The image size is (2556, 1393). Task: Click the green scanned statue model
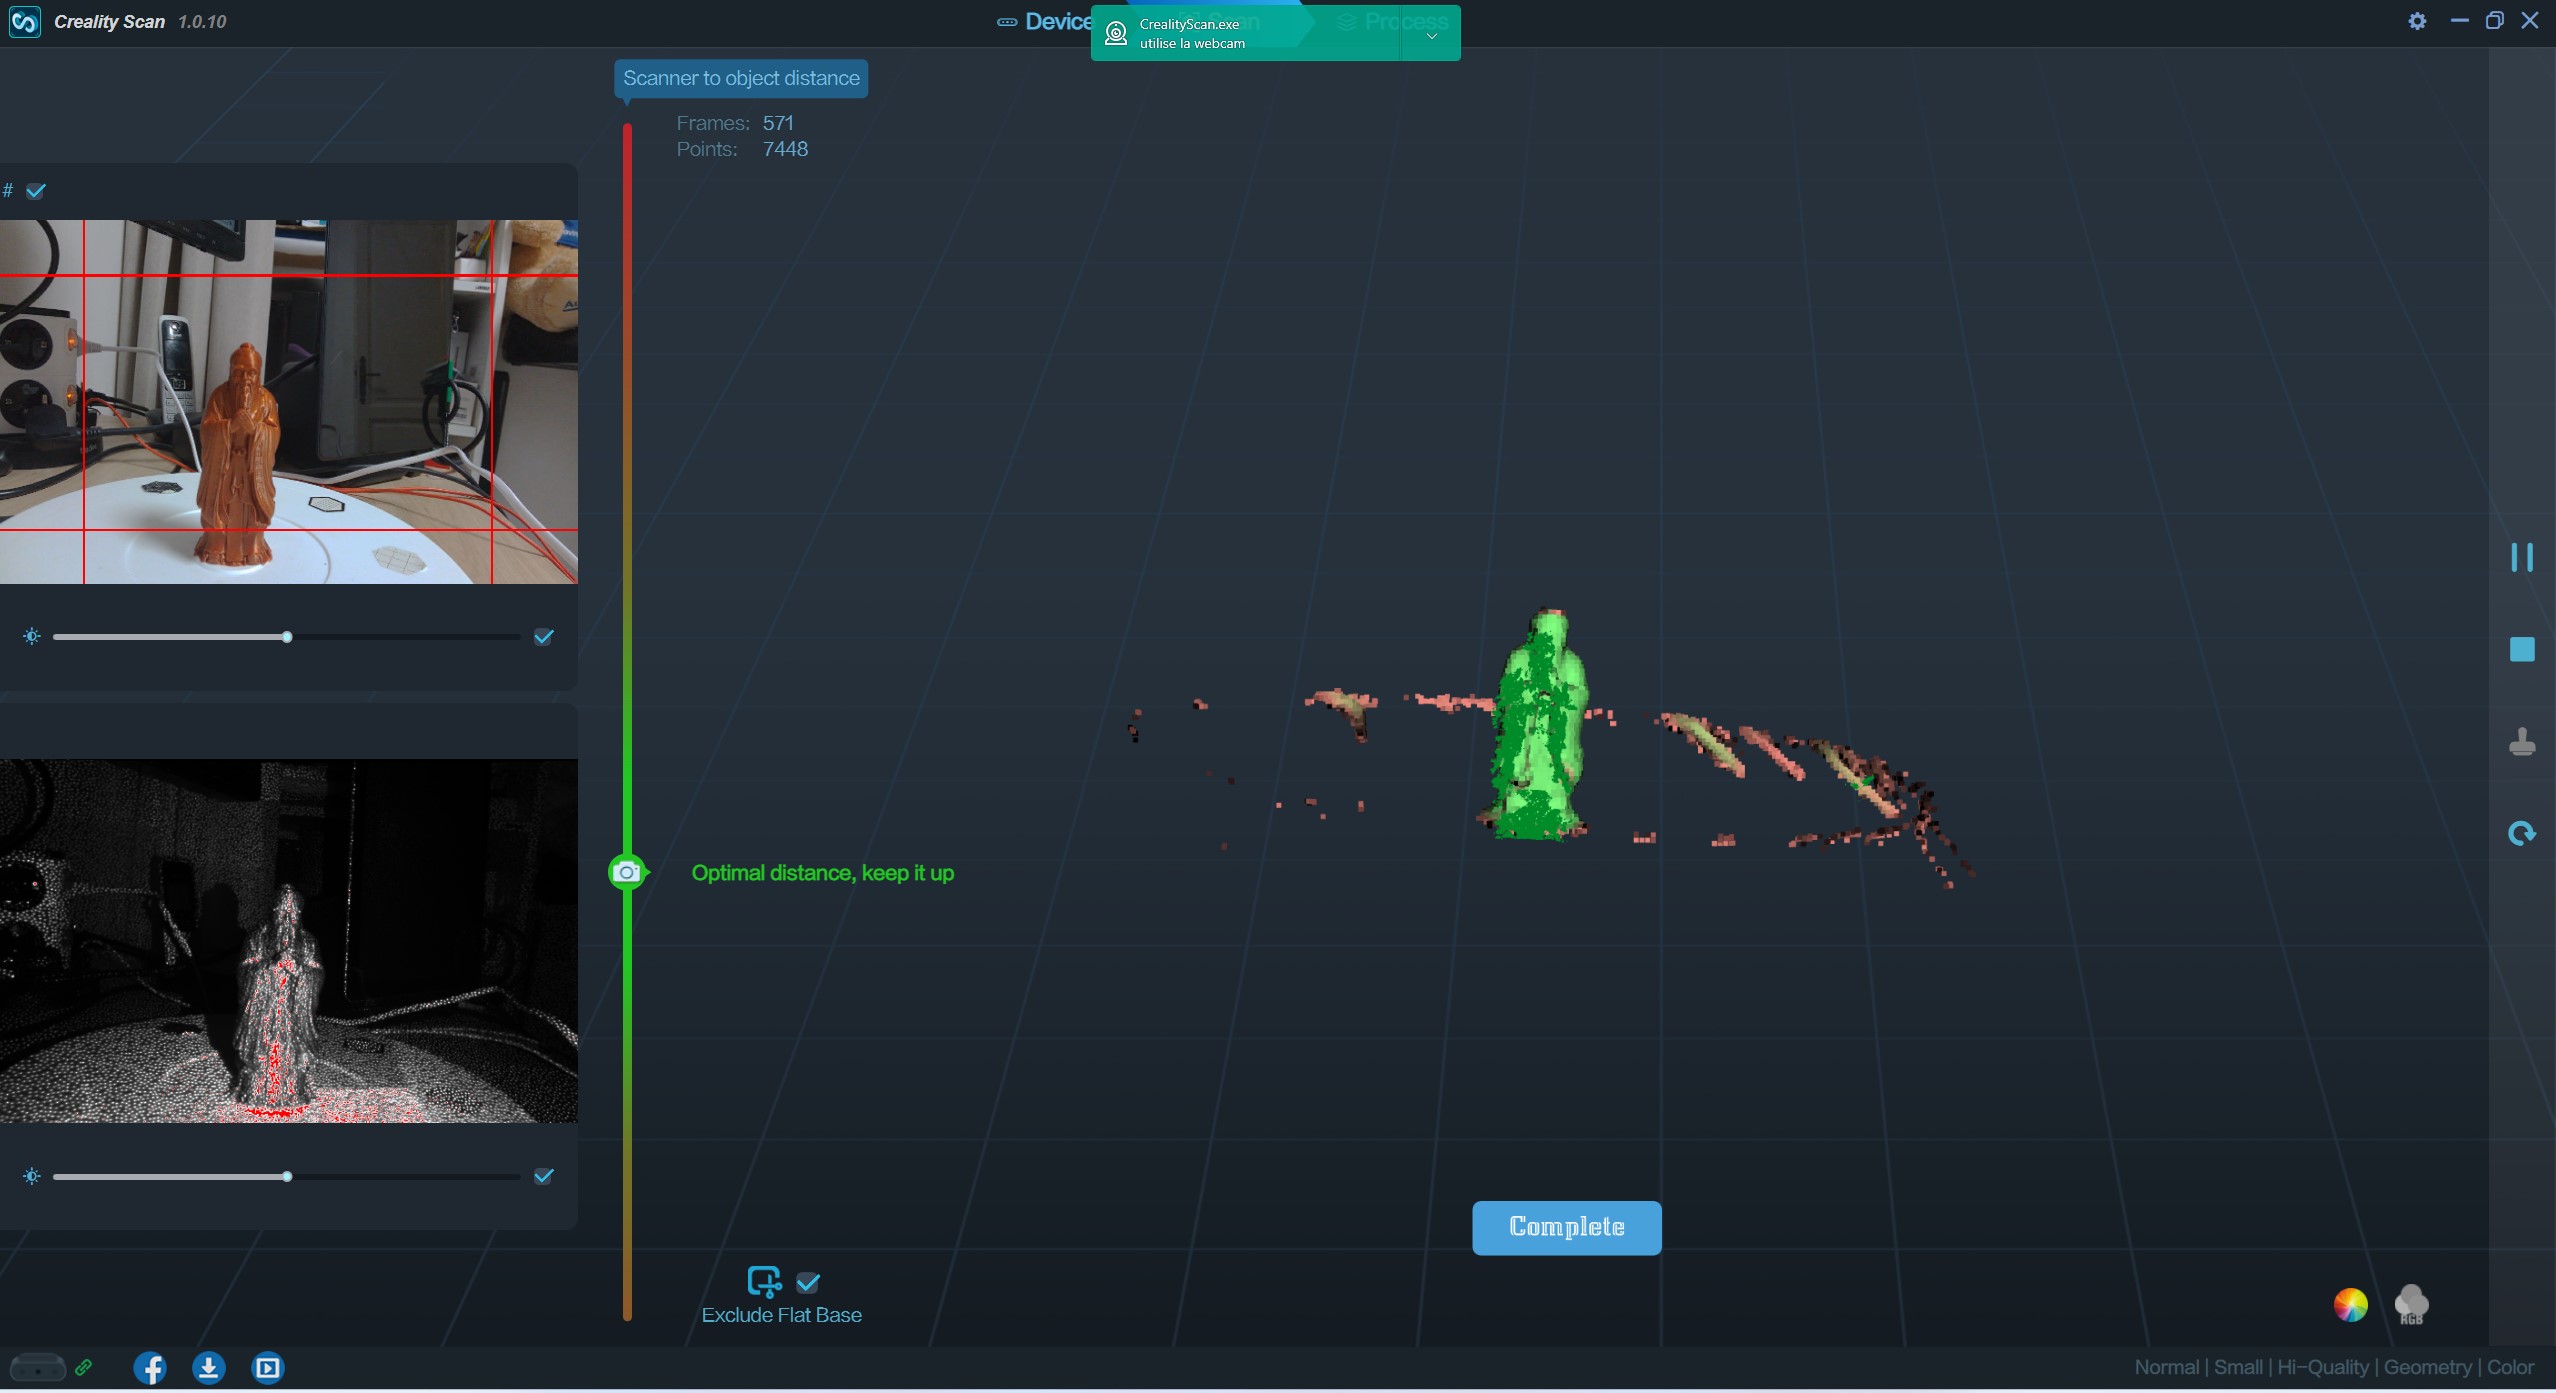(x=1540, y=726)
